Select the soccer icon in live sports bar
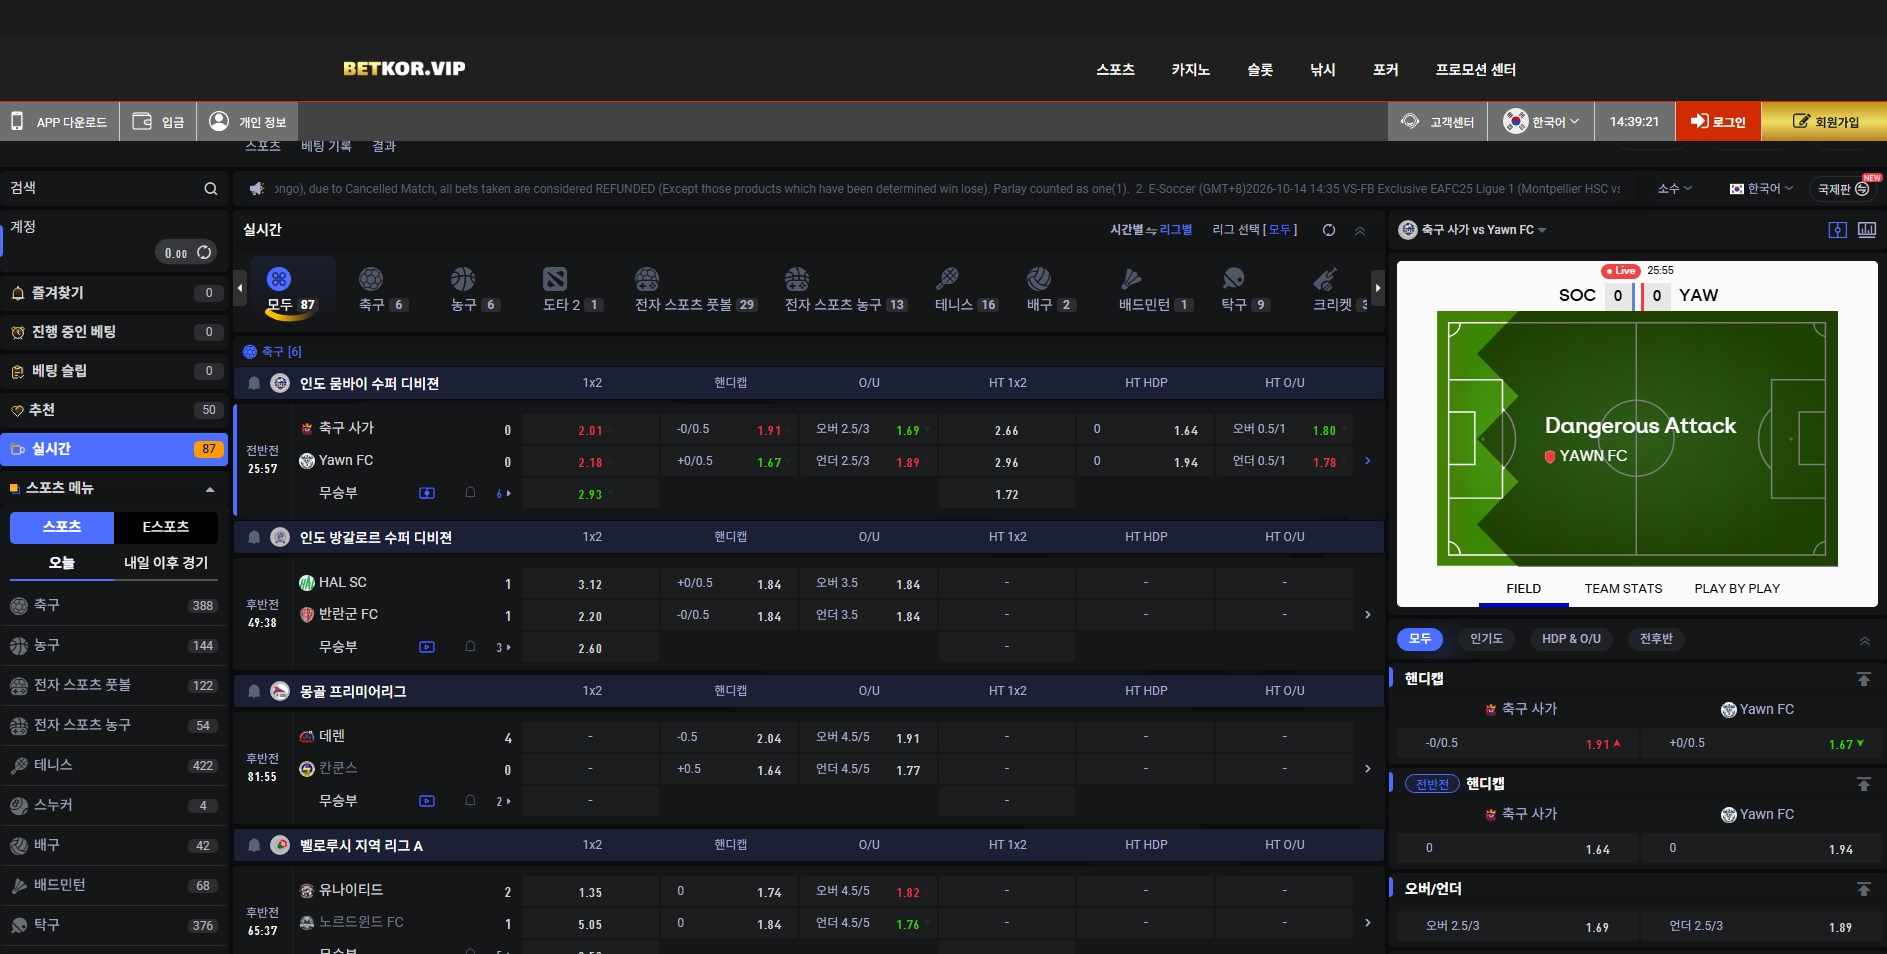Screen dimensions: 1887x954 pyautogui.click(x=371, y=279)
